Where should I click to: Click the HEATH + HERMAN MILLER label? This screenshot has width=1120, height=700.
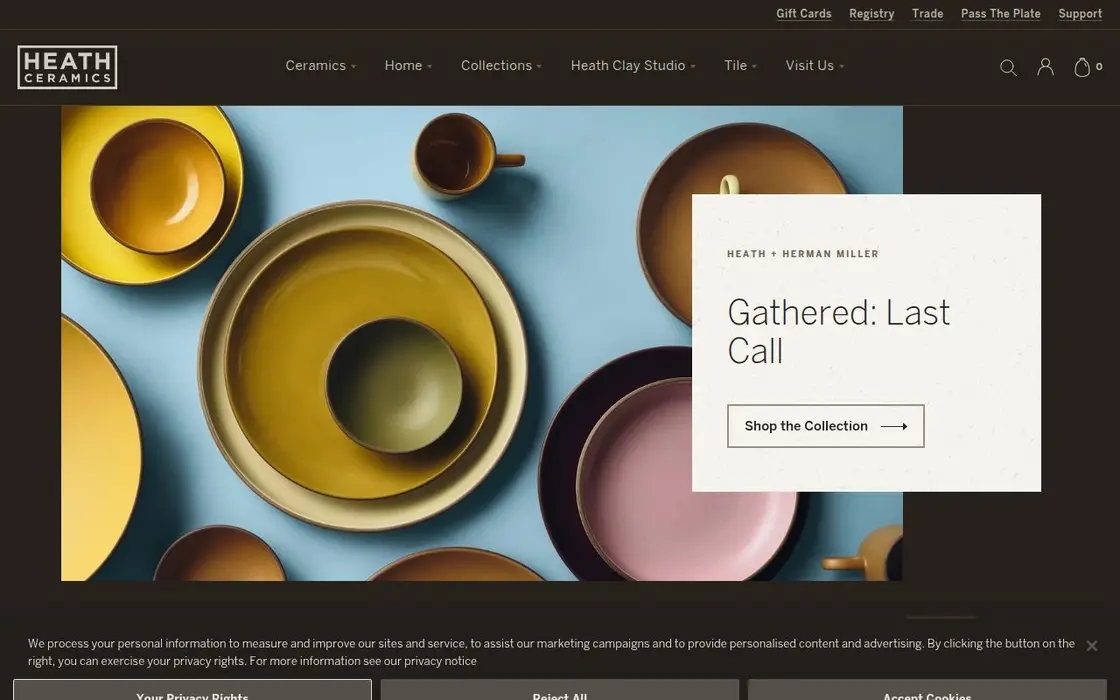803,254
